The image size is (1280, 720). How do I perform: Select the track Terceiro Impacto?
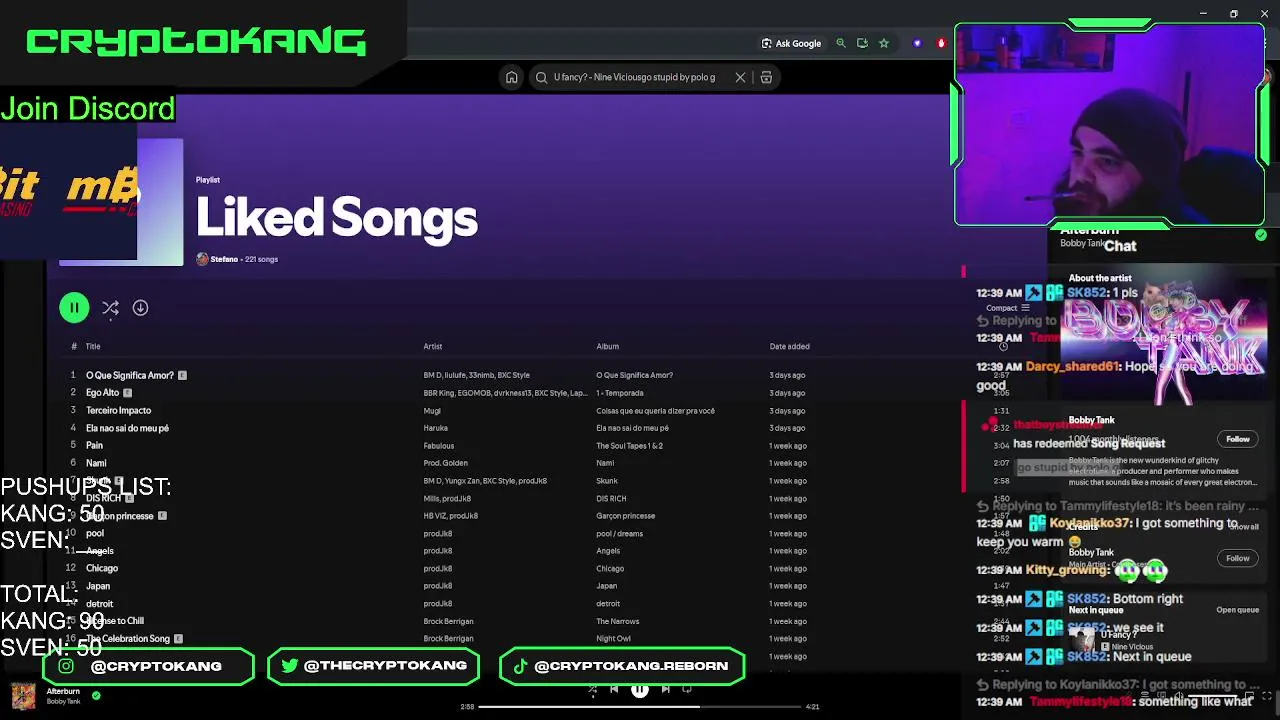coord(118,410)
